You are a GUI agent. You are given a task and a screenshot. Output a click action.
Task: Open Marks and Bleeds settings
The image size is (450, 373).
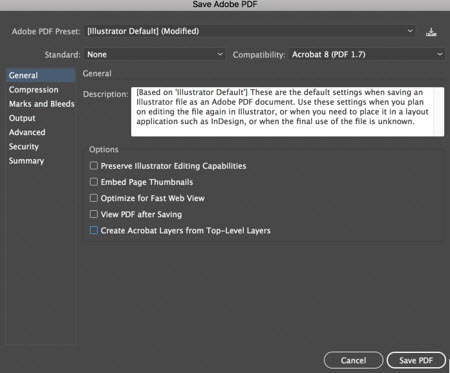[42, 104]
